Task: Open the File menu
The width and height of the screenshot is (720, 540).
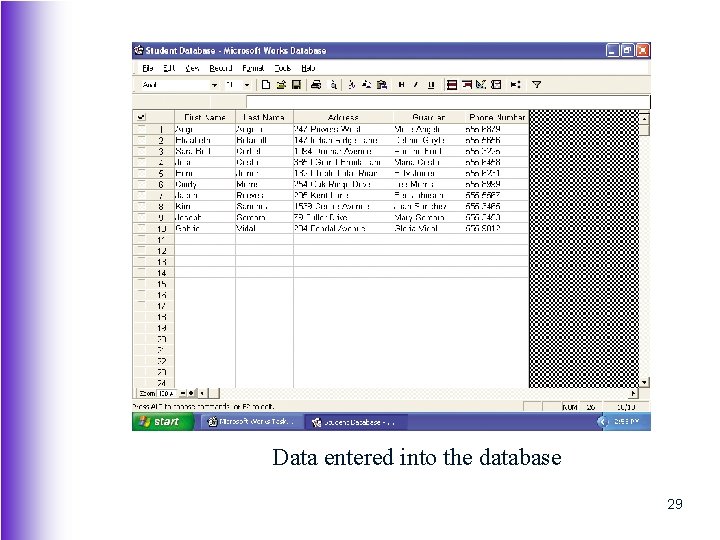Action: pos(147,68)
